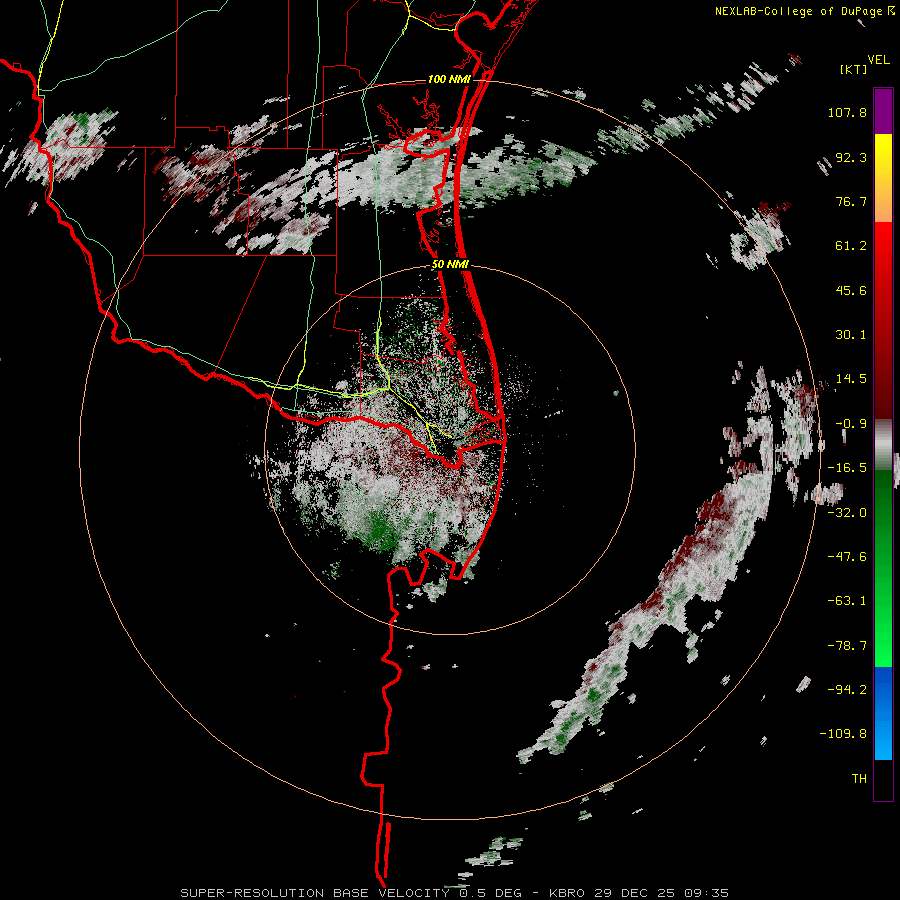
Task: Select the 107.8 legend value
Action: (847, 112)
